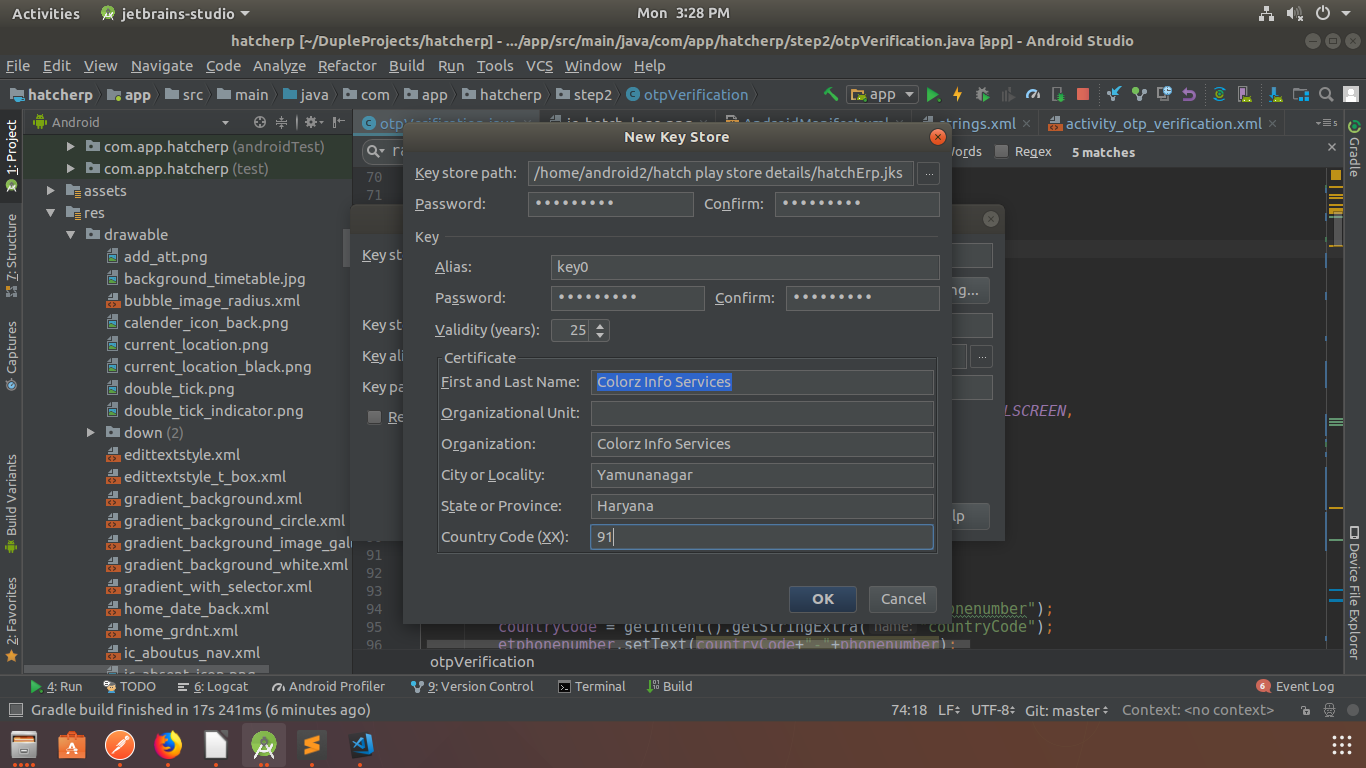Open the Git: master branch dropdown

click(1067, 710)
